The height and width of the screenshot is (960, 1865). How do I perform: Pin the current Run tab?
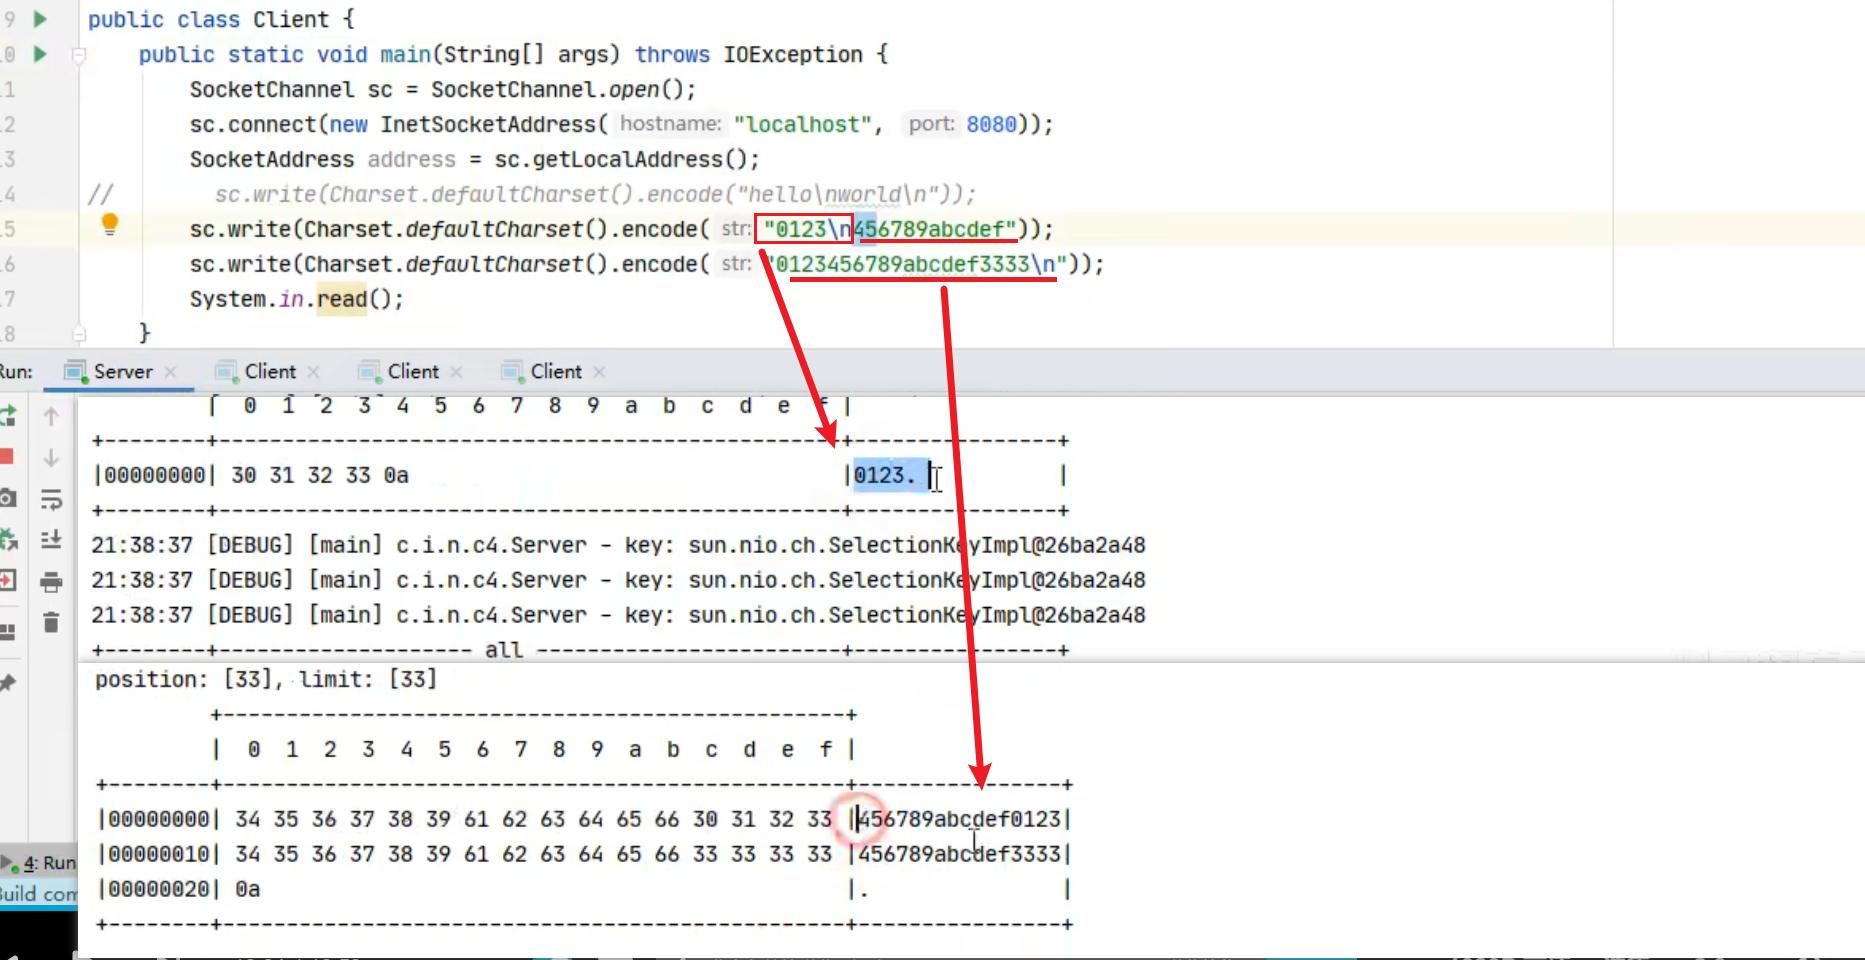(7, 682)
